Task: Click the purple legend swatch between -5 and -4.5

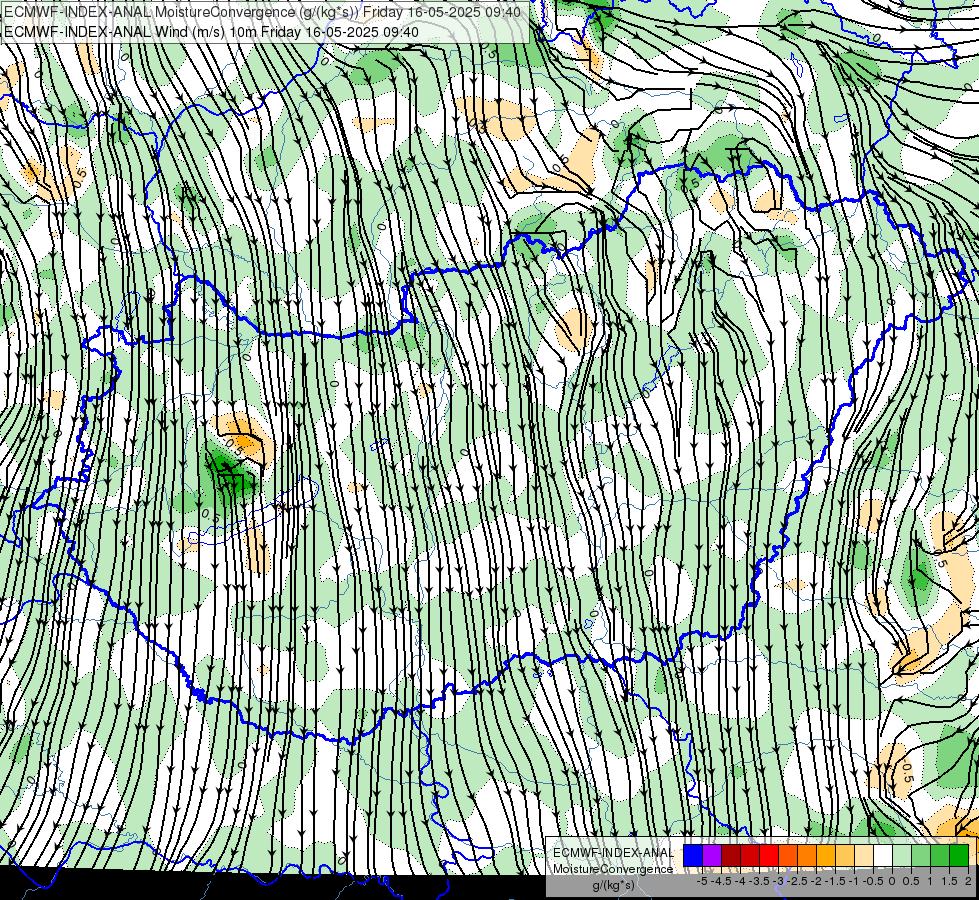Action: tap(712, 856)
